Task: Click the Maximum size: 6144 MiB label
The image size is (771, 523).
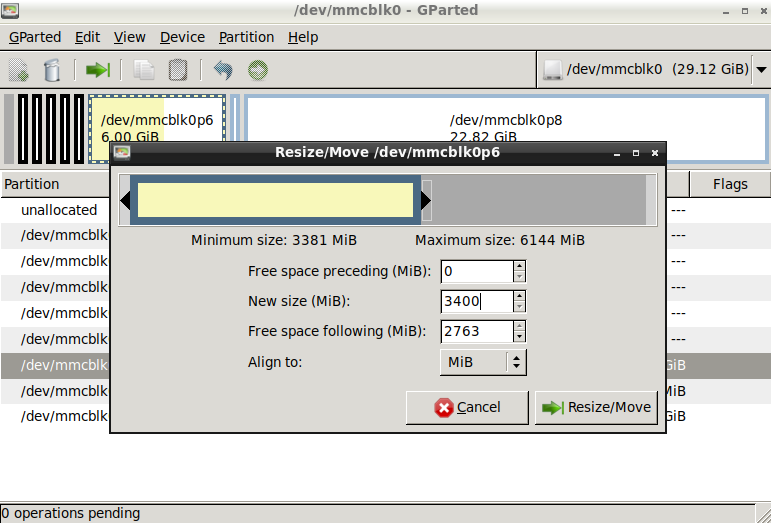Action: 500,240
